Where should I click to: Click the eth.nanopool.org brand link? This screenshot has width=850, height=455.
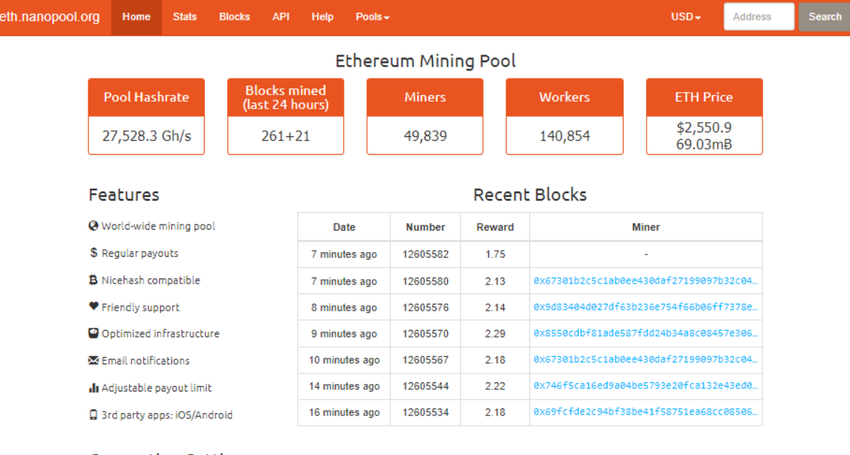point(50,17)
